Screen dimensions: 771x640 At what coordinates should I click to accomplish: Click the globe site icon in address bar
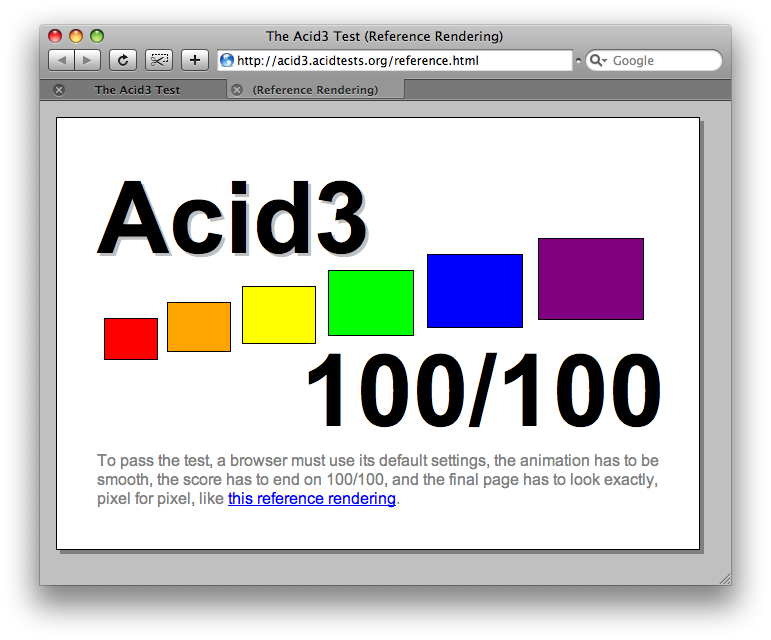tap(227, 60)
